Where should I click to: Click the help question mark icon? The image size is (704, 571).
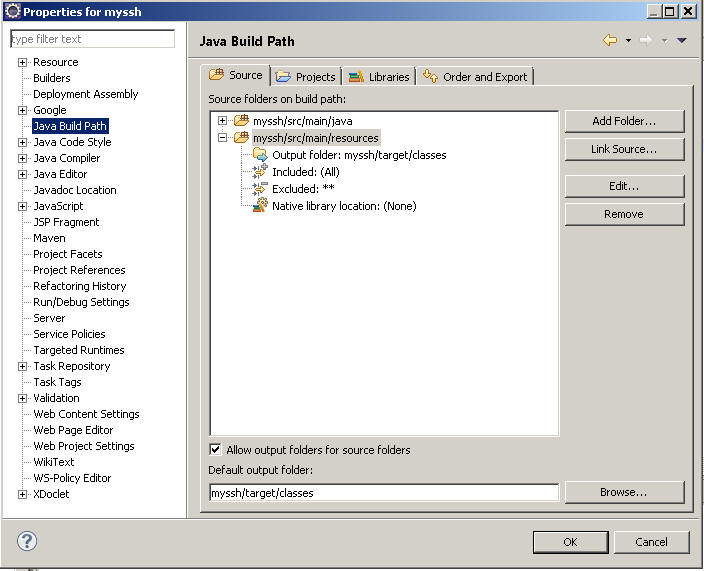[x=27, y=541]
